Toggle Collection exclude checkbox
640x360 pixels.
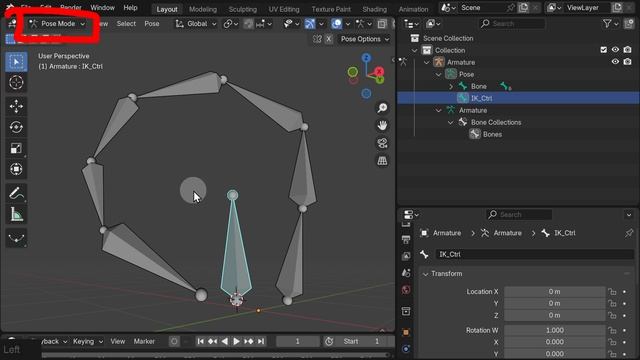click(x=603, y=50)
